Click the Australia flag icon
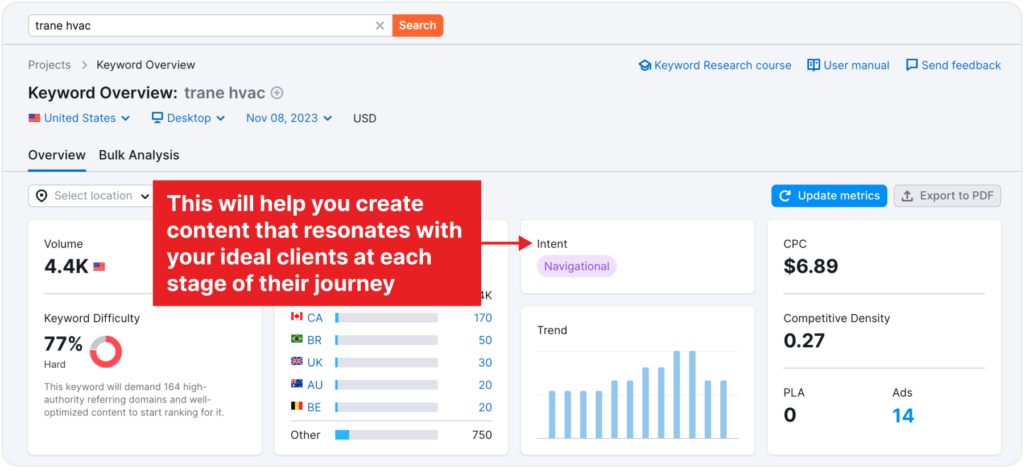This screenshot has height=473, width=1024. 296,385
